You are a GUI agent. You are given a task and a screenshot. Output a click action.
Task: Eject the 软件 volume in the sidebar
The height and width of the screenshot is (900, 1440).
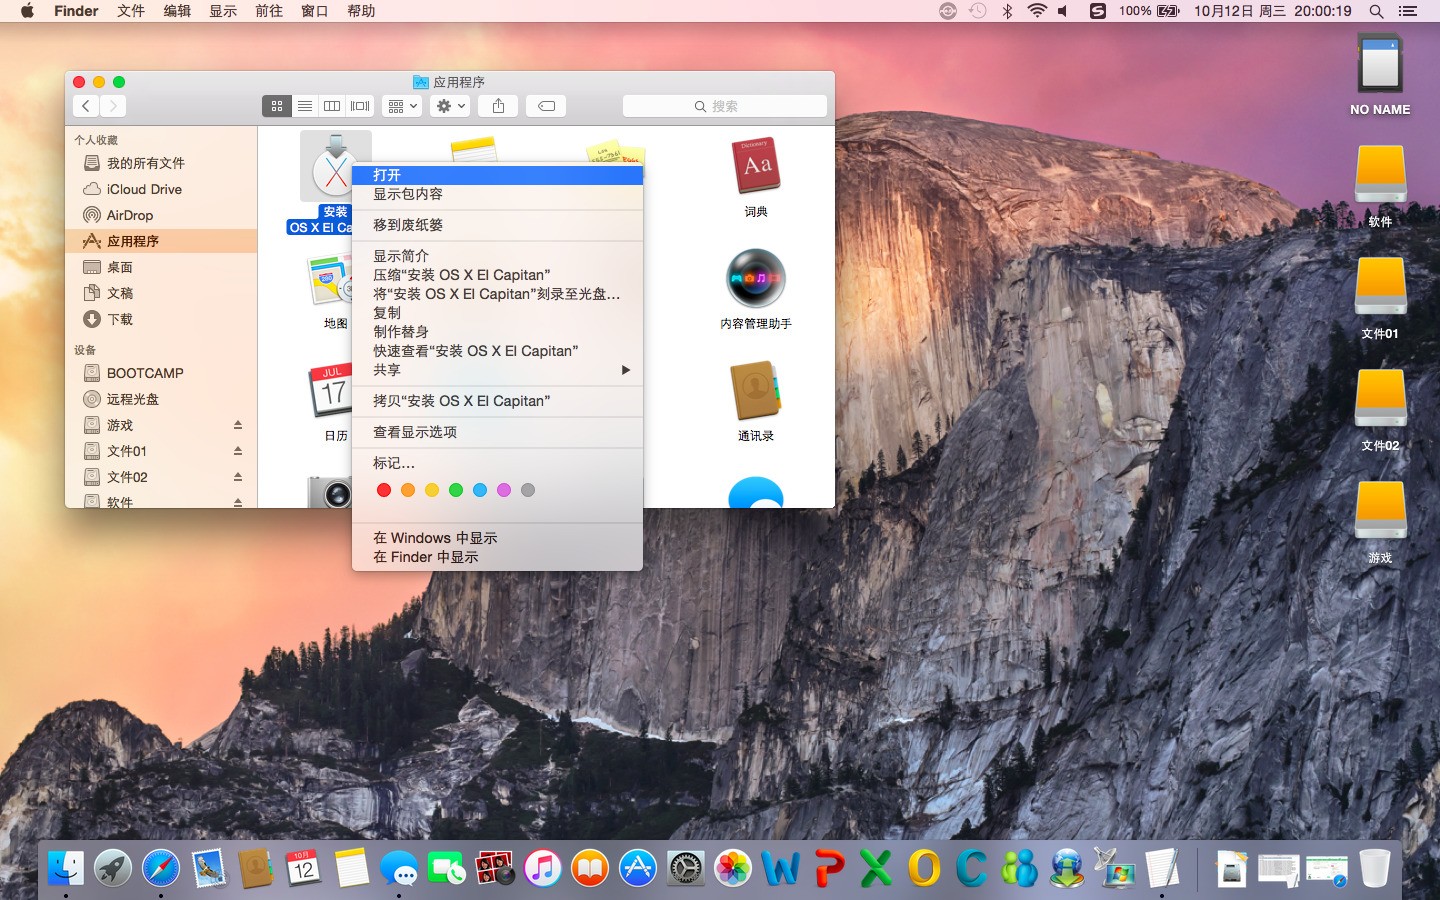238,503
